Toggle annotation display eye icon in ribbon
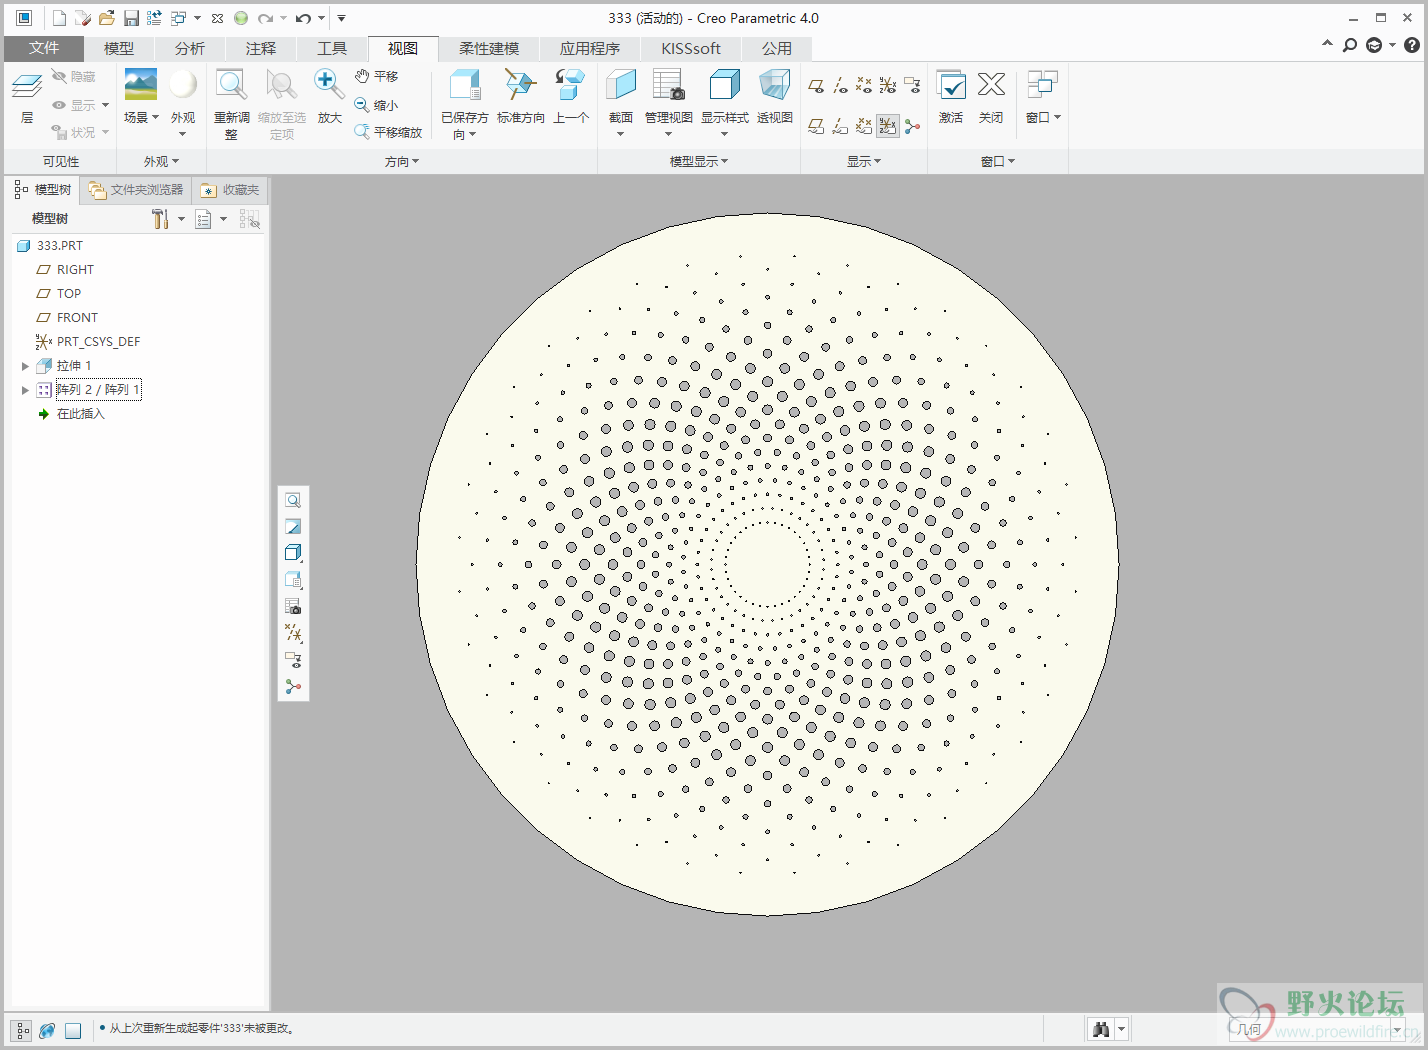Screen dimensions: 1428x1050 (x=912, y=86)
